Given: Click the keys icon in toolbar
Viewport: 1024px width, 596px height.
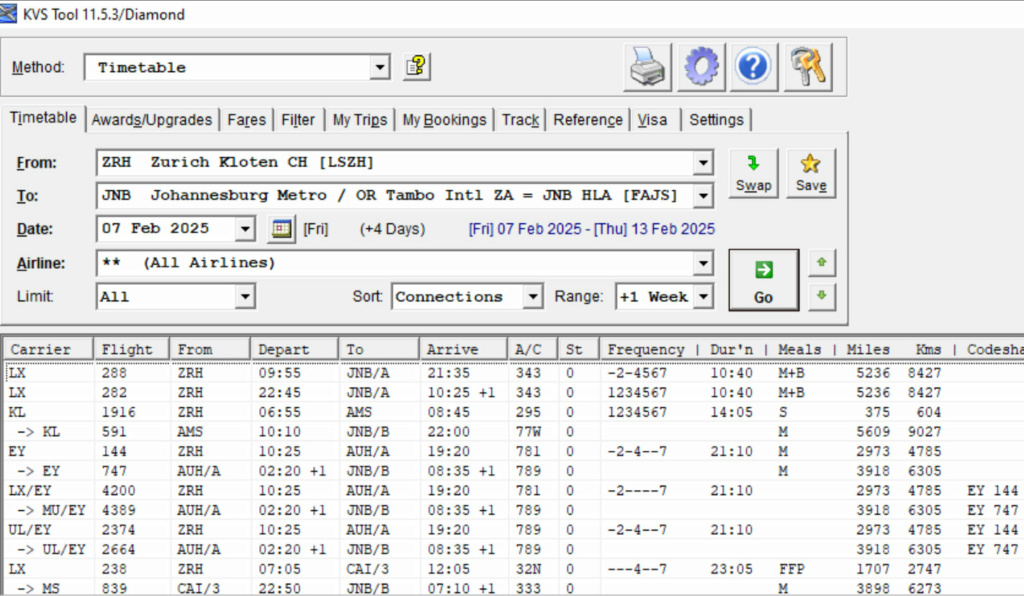Looking at the screenshot, I should (x=807, y=67).
